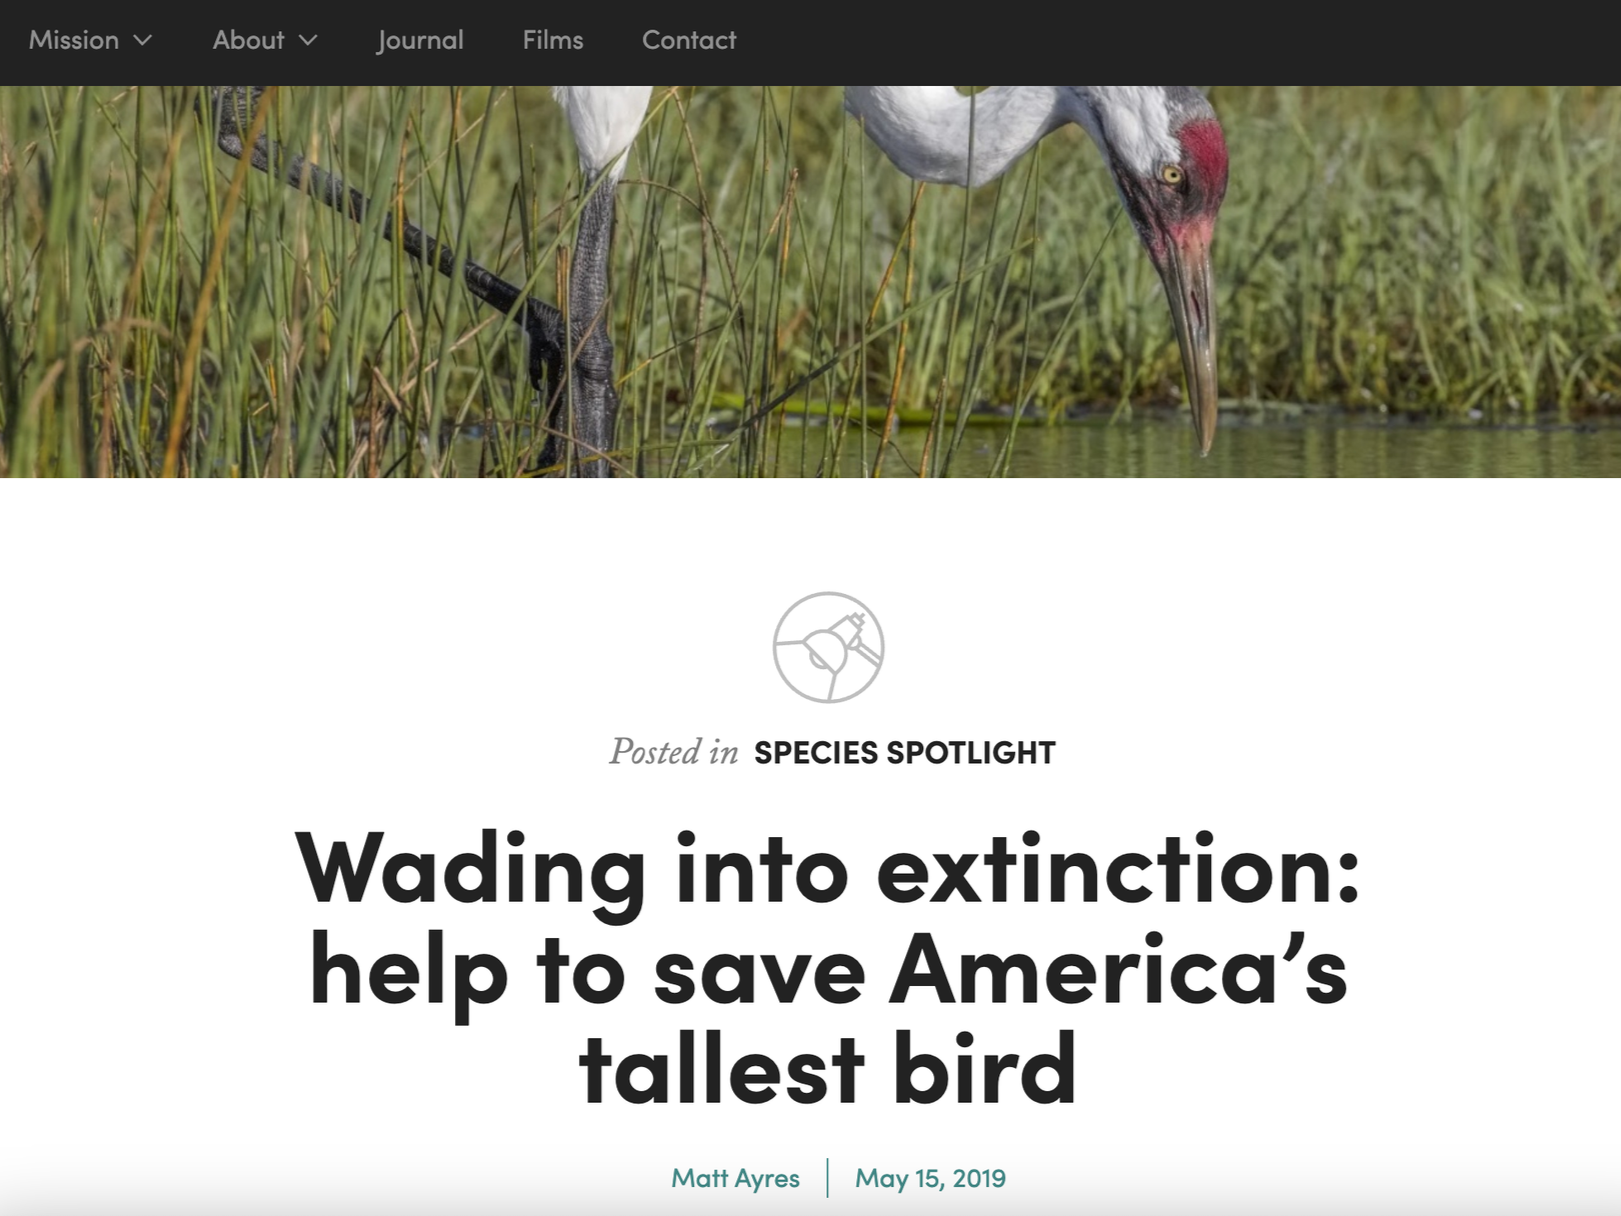This screenshot has height=1216, width=1621.
Task: Click the May 15, 2019 date
Action: coord(930,1178)
